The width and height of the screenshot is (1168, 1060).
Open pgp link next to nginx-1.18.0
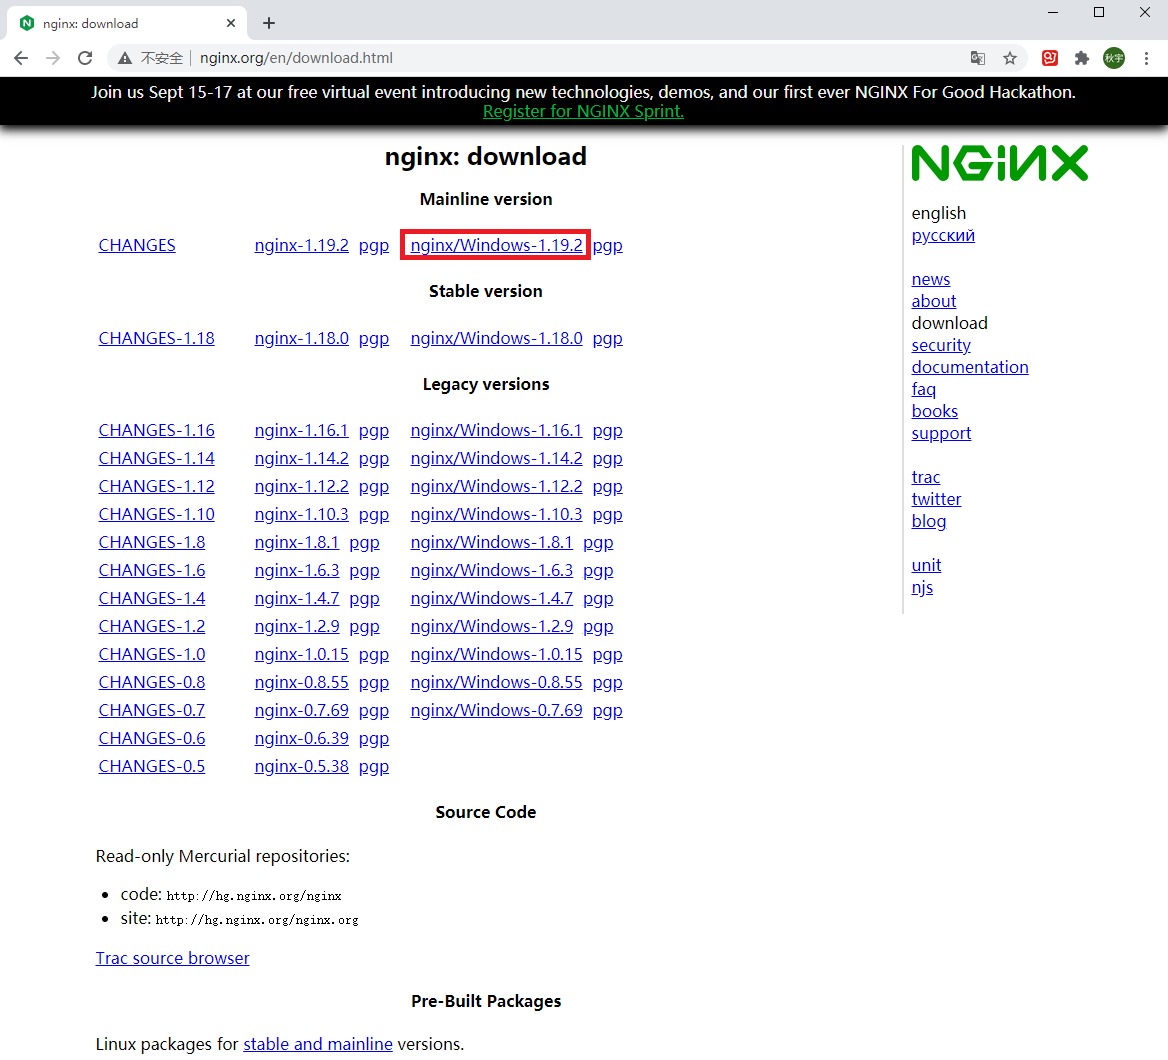[374, 338]
